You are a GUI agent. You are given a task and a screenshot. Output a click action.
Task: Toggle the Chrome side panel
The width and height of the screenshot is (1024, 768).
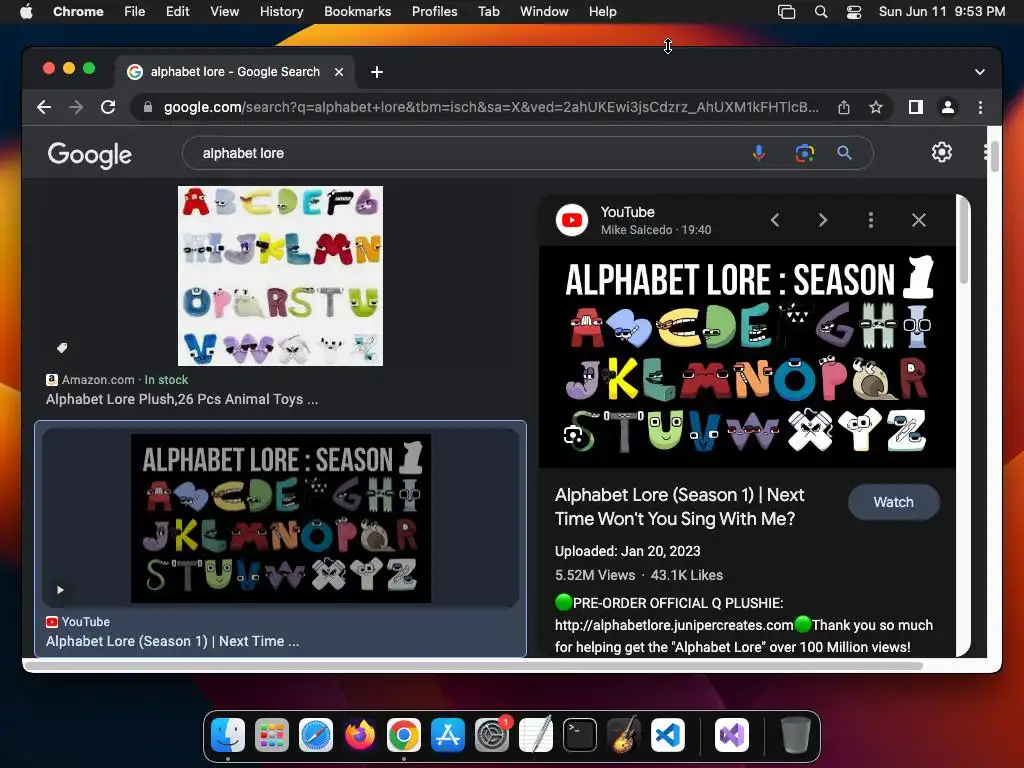pyautogui.click(x=916, y=107)
